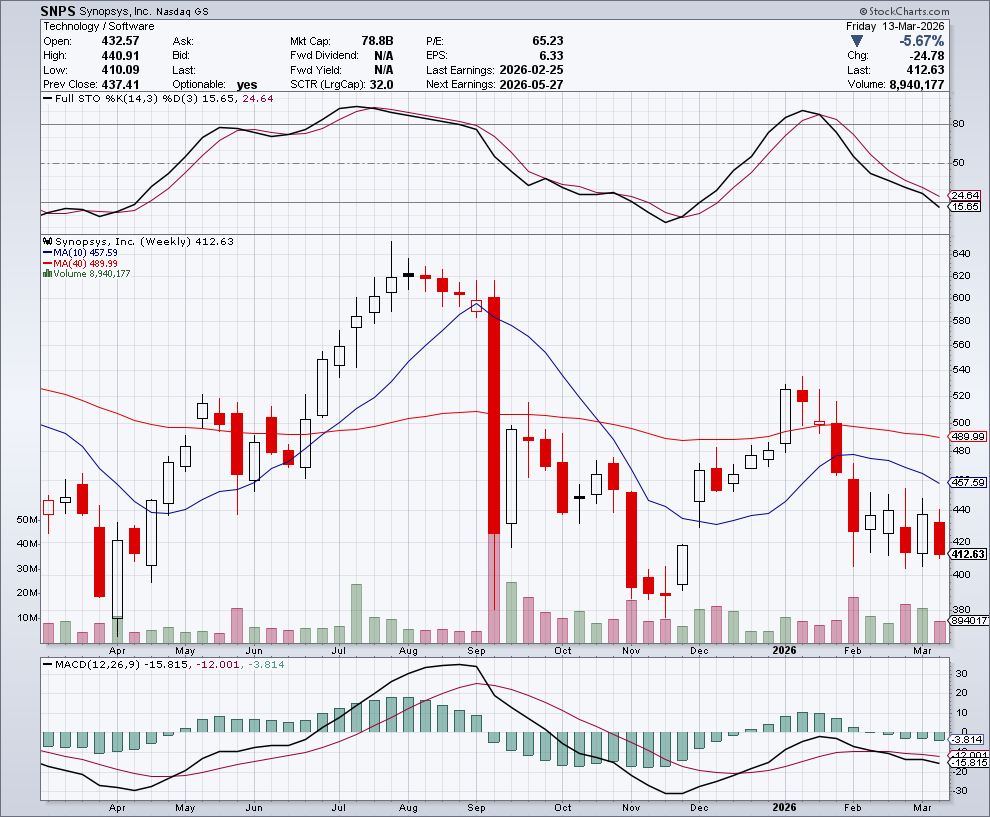Select the P/E value 65.23

click(x=547, y=41)
